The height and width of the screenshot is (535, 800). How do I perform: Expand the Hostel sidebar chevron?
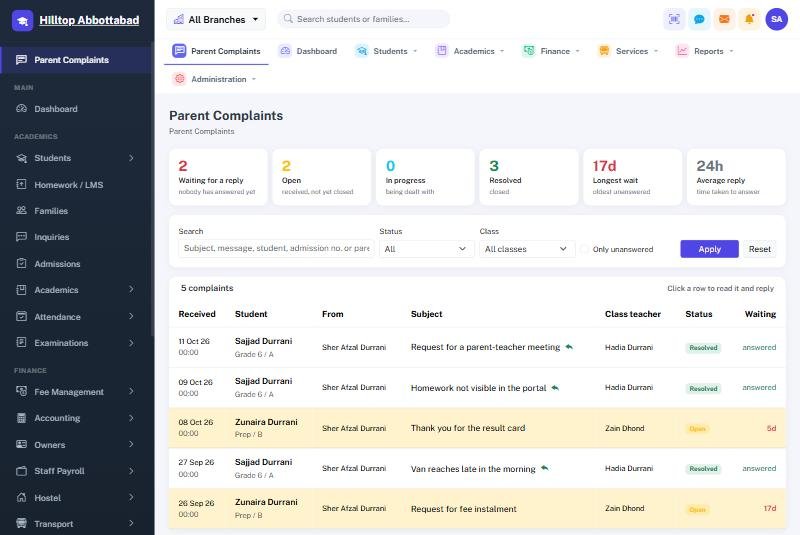point(131,497)
